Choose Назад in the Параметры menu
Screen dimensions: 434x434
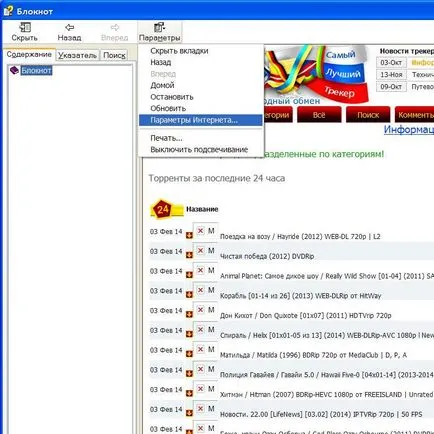point(201,62)
